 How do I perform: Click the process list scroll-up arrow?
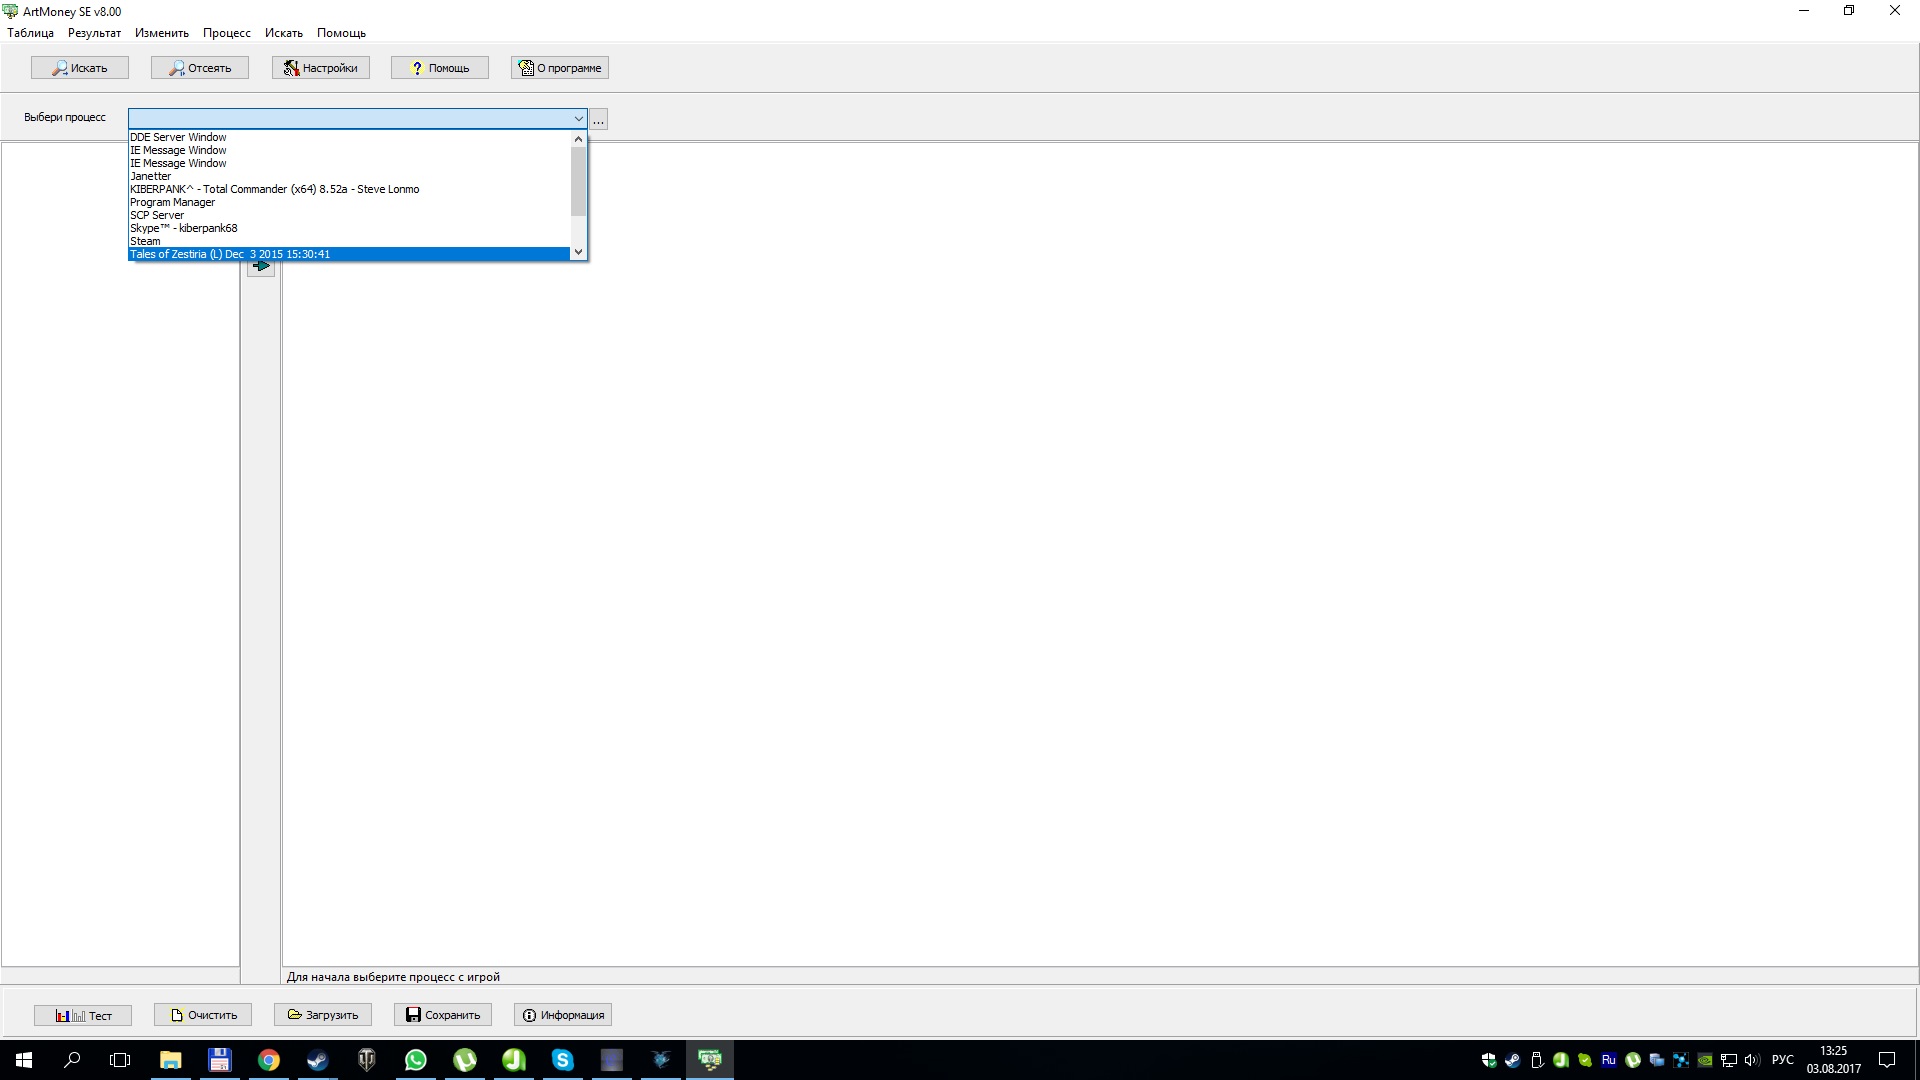coord(578,139)
